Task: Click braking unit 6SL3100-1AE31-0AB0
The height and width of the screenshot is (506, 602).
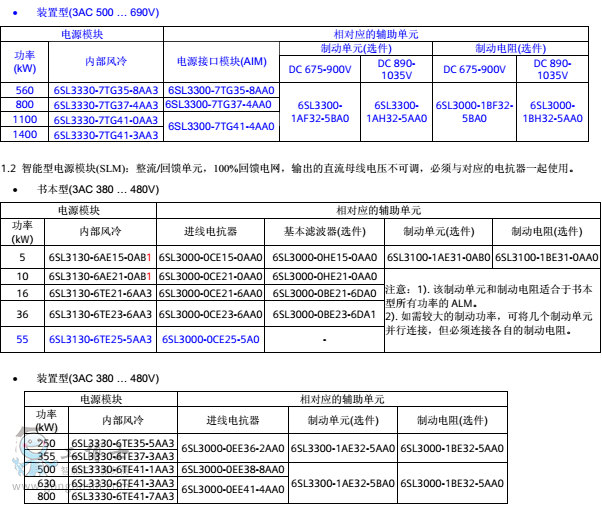Action: tap(438, 257)
